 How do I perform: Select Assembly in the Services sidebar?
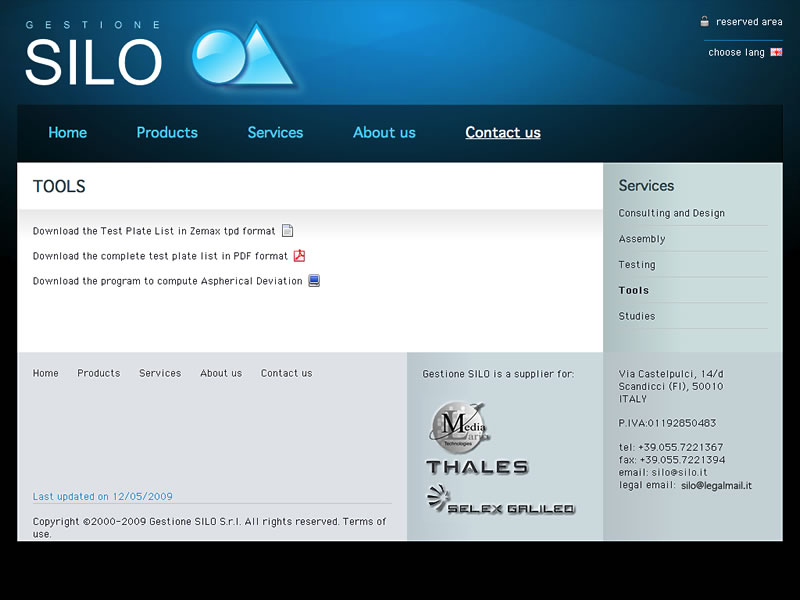point(642,239)
